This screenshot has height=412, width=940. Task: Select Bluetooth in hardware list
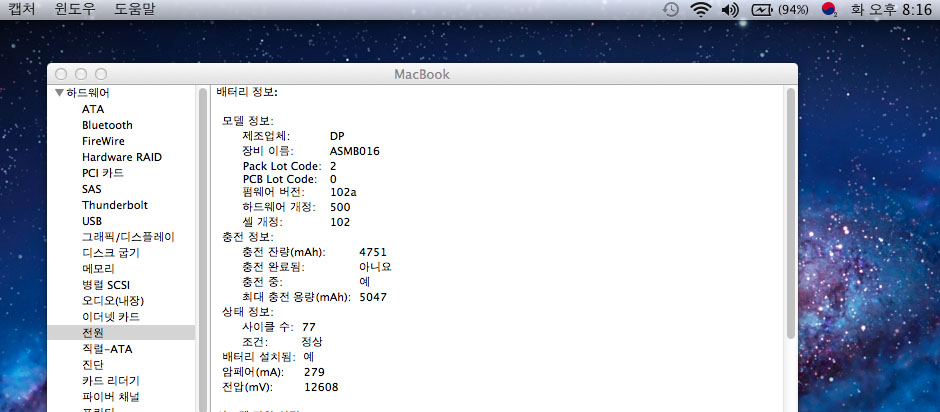(107, 125)
